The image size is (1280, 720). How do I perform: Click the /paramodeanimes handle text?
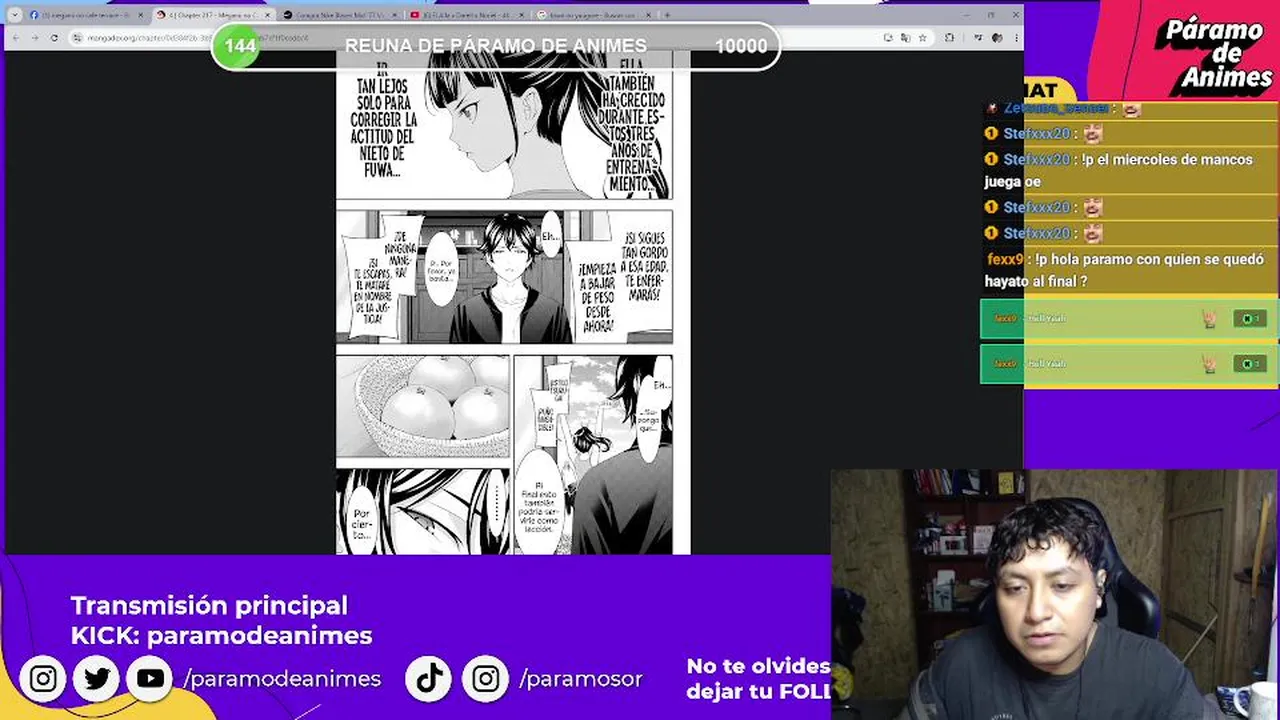[282, 679]
